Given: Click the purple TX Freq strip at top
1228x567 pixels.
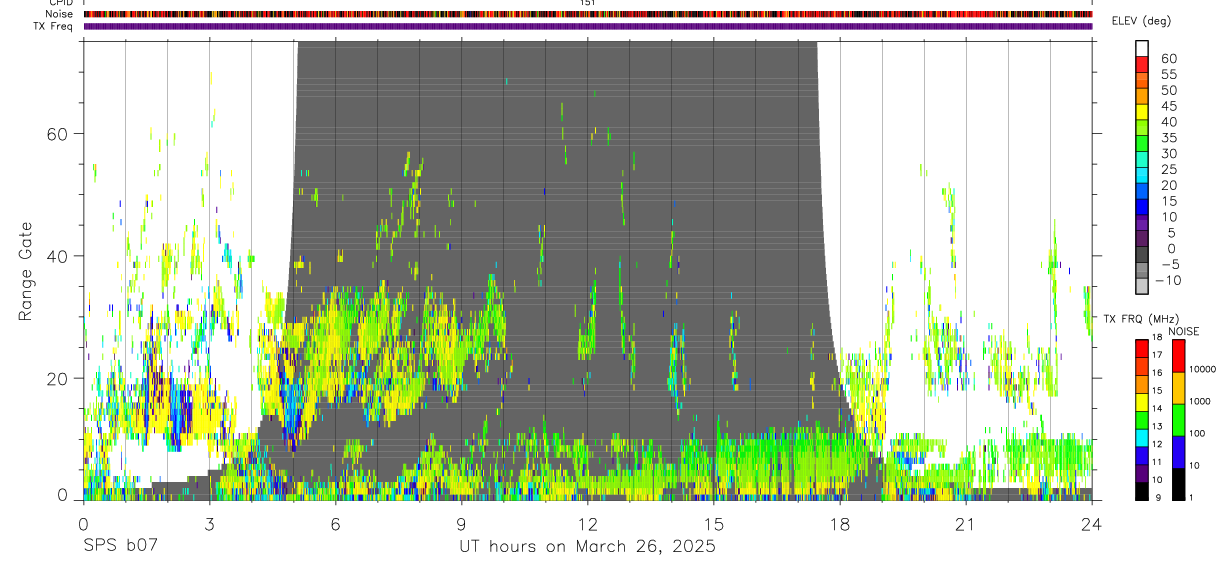Looking at the screenshot, I should [x=588, y=26].
